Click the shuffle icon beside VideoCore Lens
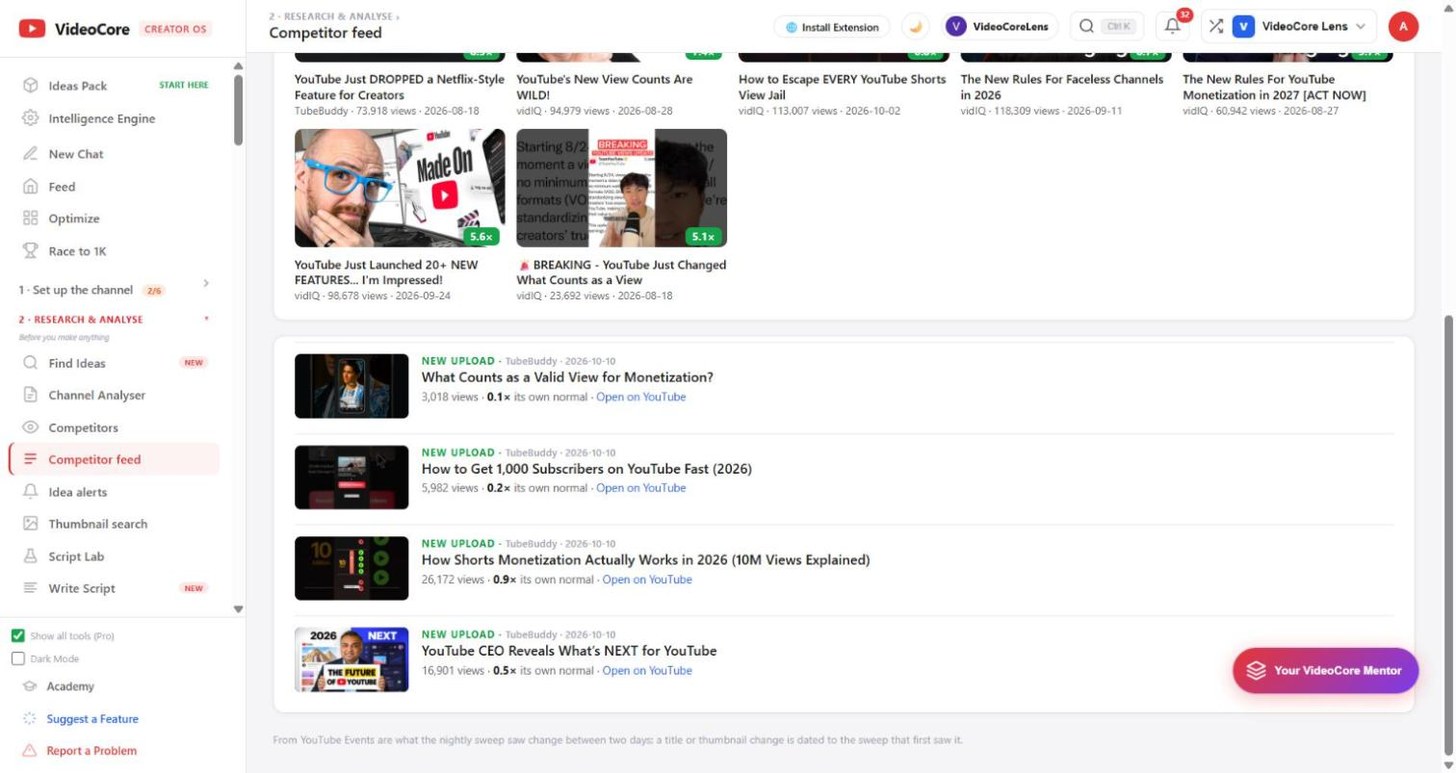The height and width of the screenshot is (773, 1456). [x=1216, y=27]
